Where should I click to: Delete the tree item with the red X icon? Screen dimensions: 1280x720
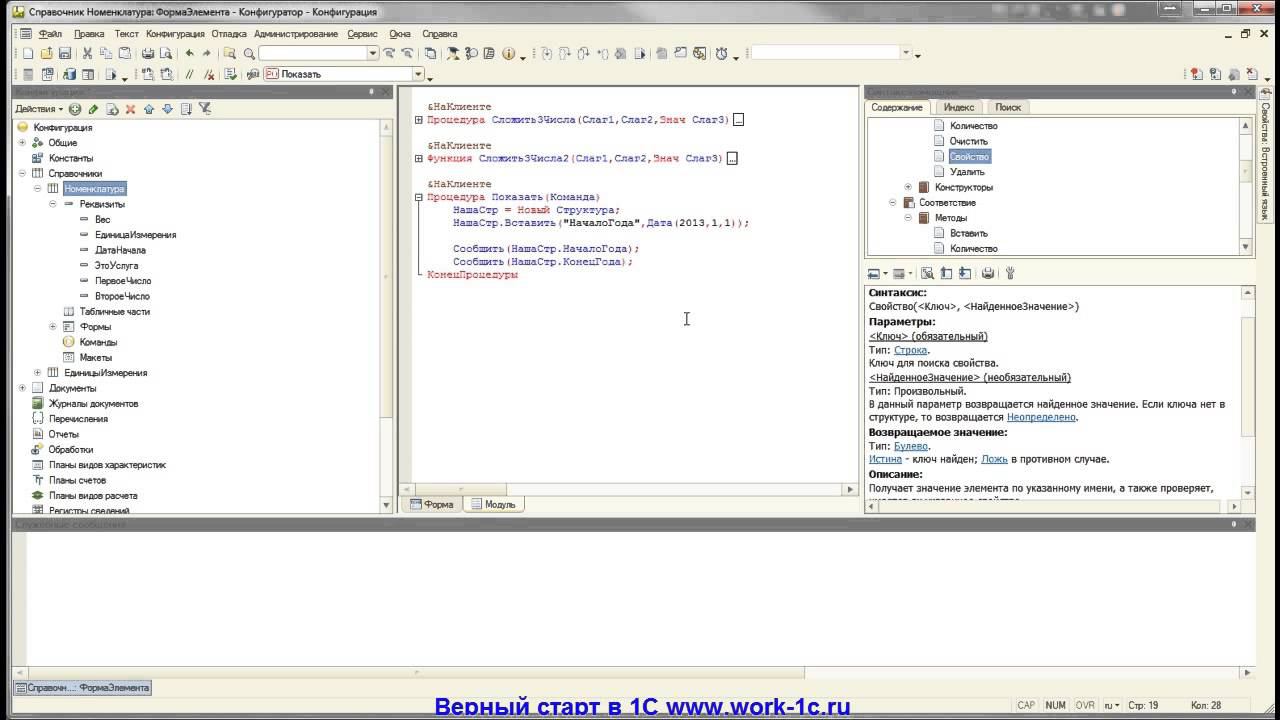[x=130, y=109]
